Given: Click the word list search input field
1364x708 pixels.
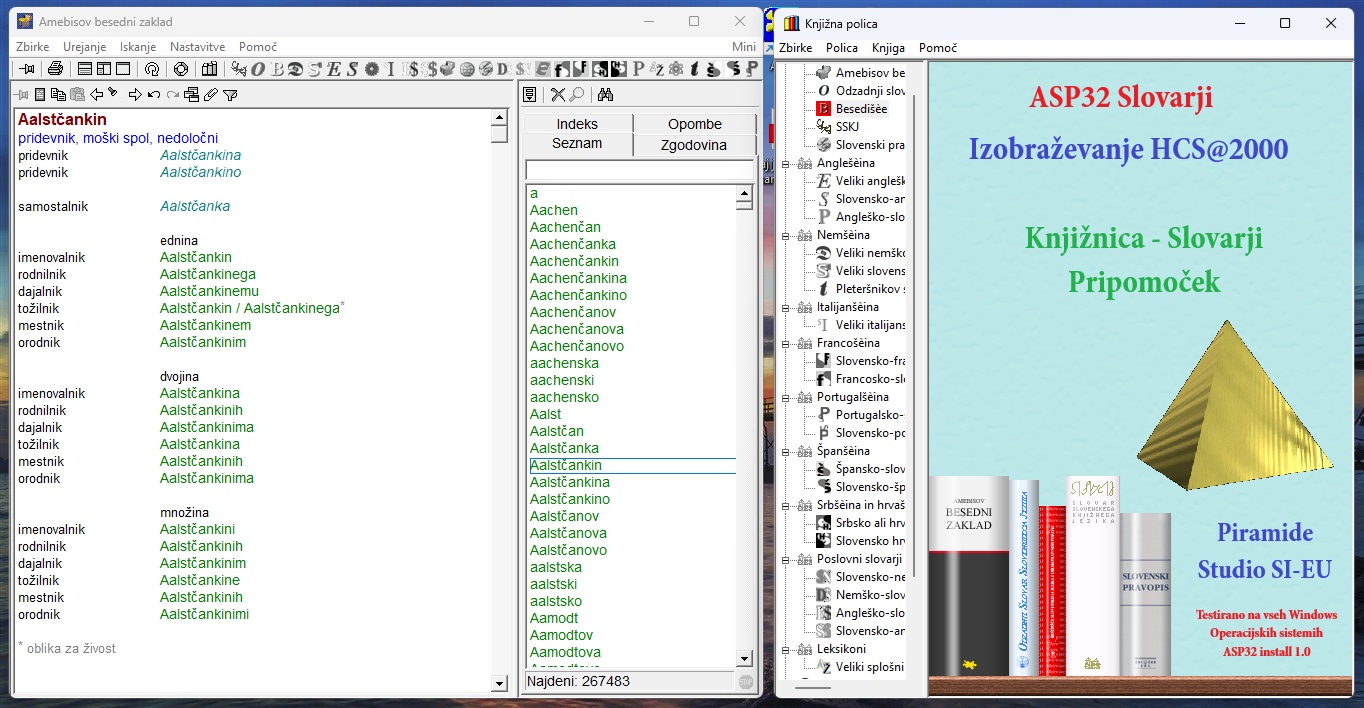Looking at the screenshot, I should pyautogui.click(x=640, y=170).
